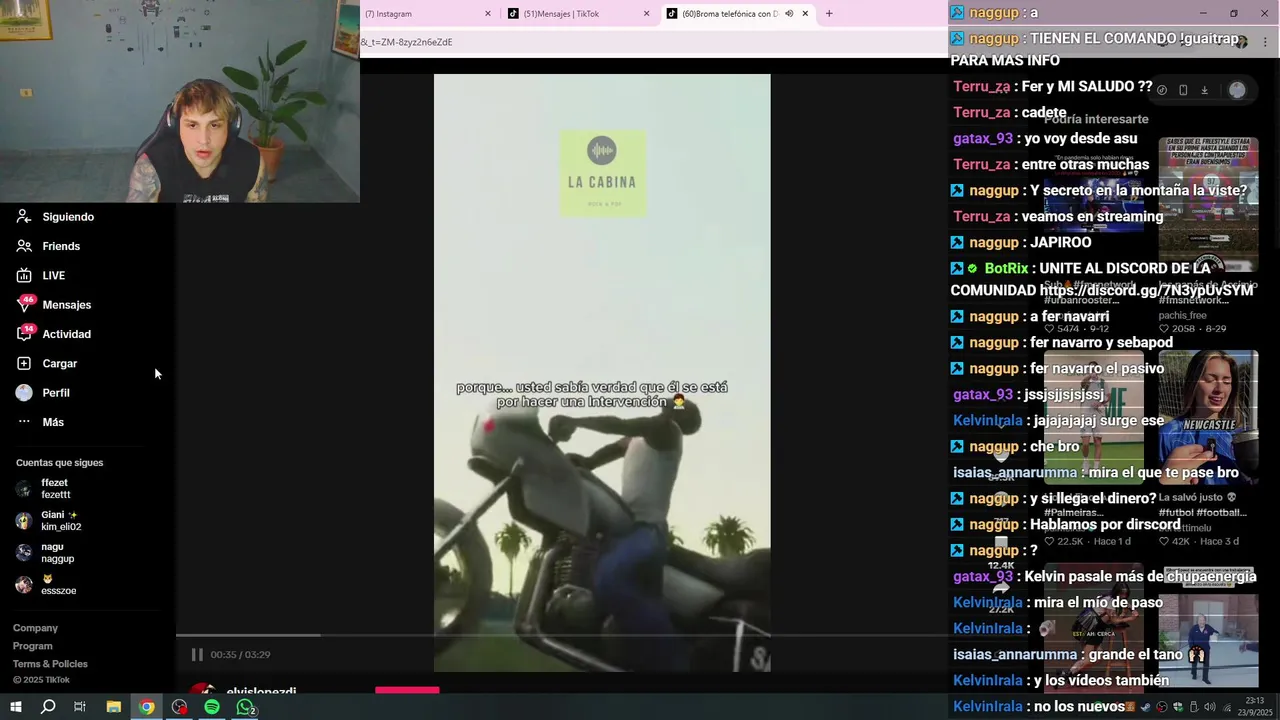Open the Perfil avatar
The height and width of the screenshot is (720, 1280).
(x=24, y=393)
